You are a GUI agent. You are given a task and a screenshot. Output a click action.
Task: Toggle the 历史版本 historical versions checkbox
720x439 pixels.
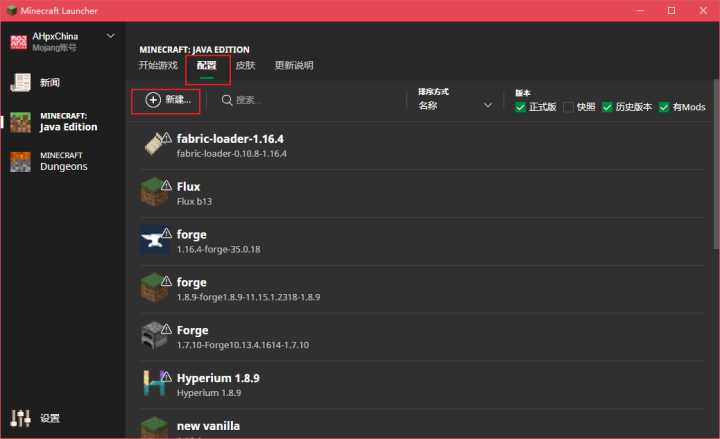point(607,107)
